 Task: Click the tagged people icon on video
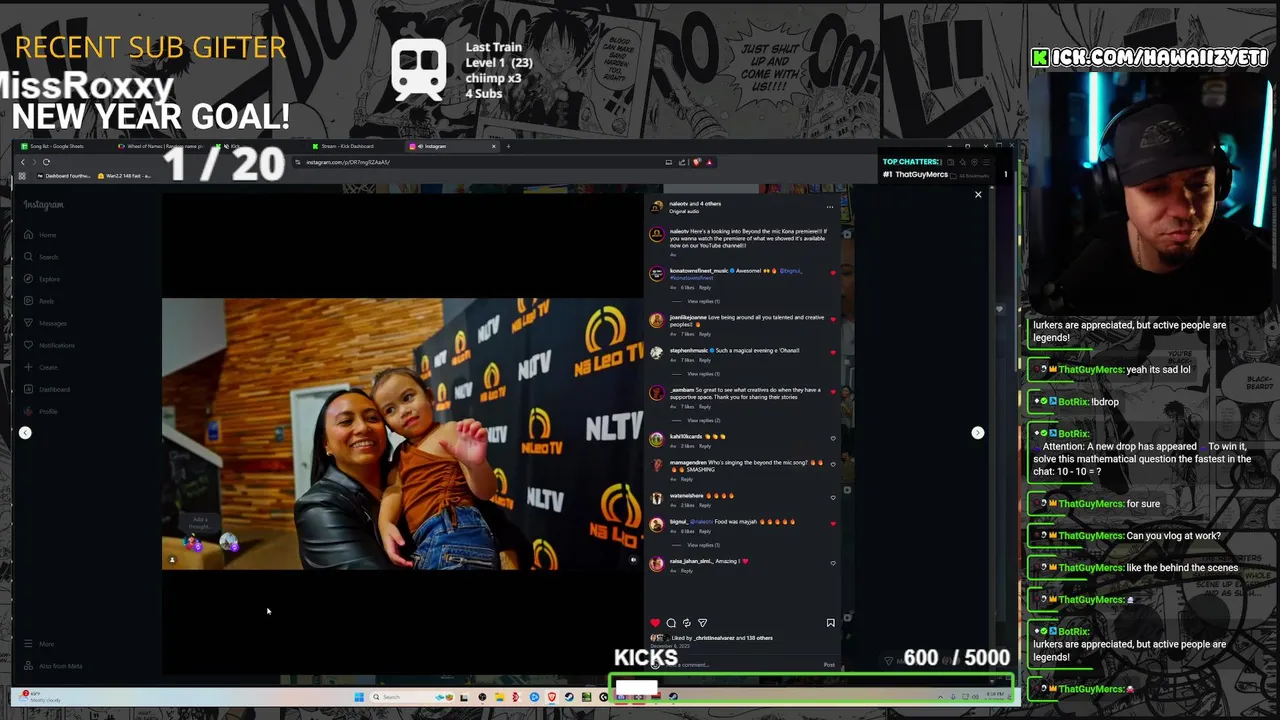tap(172, 560)
